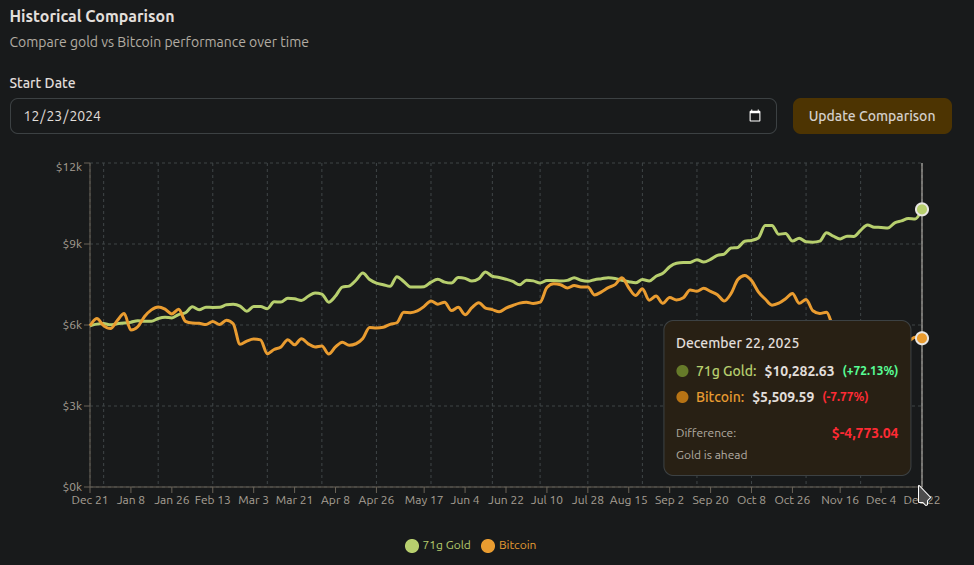This screenshot has width=974, height=565.
Task: Select the day segment of the Start Date
Action: coord(55,116)
